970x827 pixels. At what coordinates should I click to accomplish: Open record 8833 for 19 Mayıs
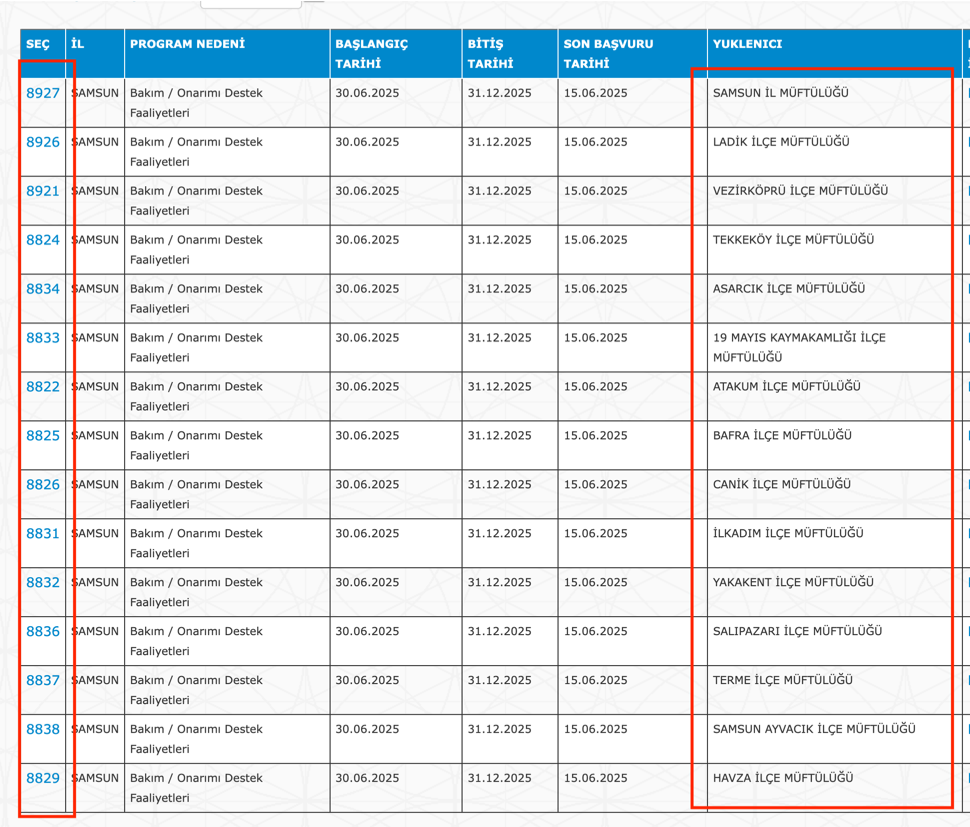pos(43,338)
